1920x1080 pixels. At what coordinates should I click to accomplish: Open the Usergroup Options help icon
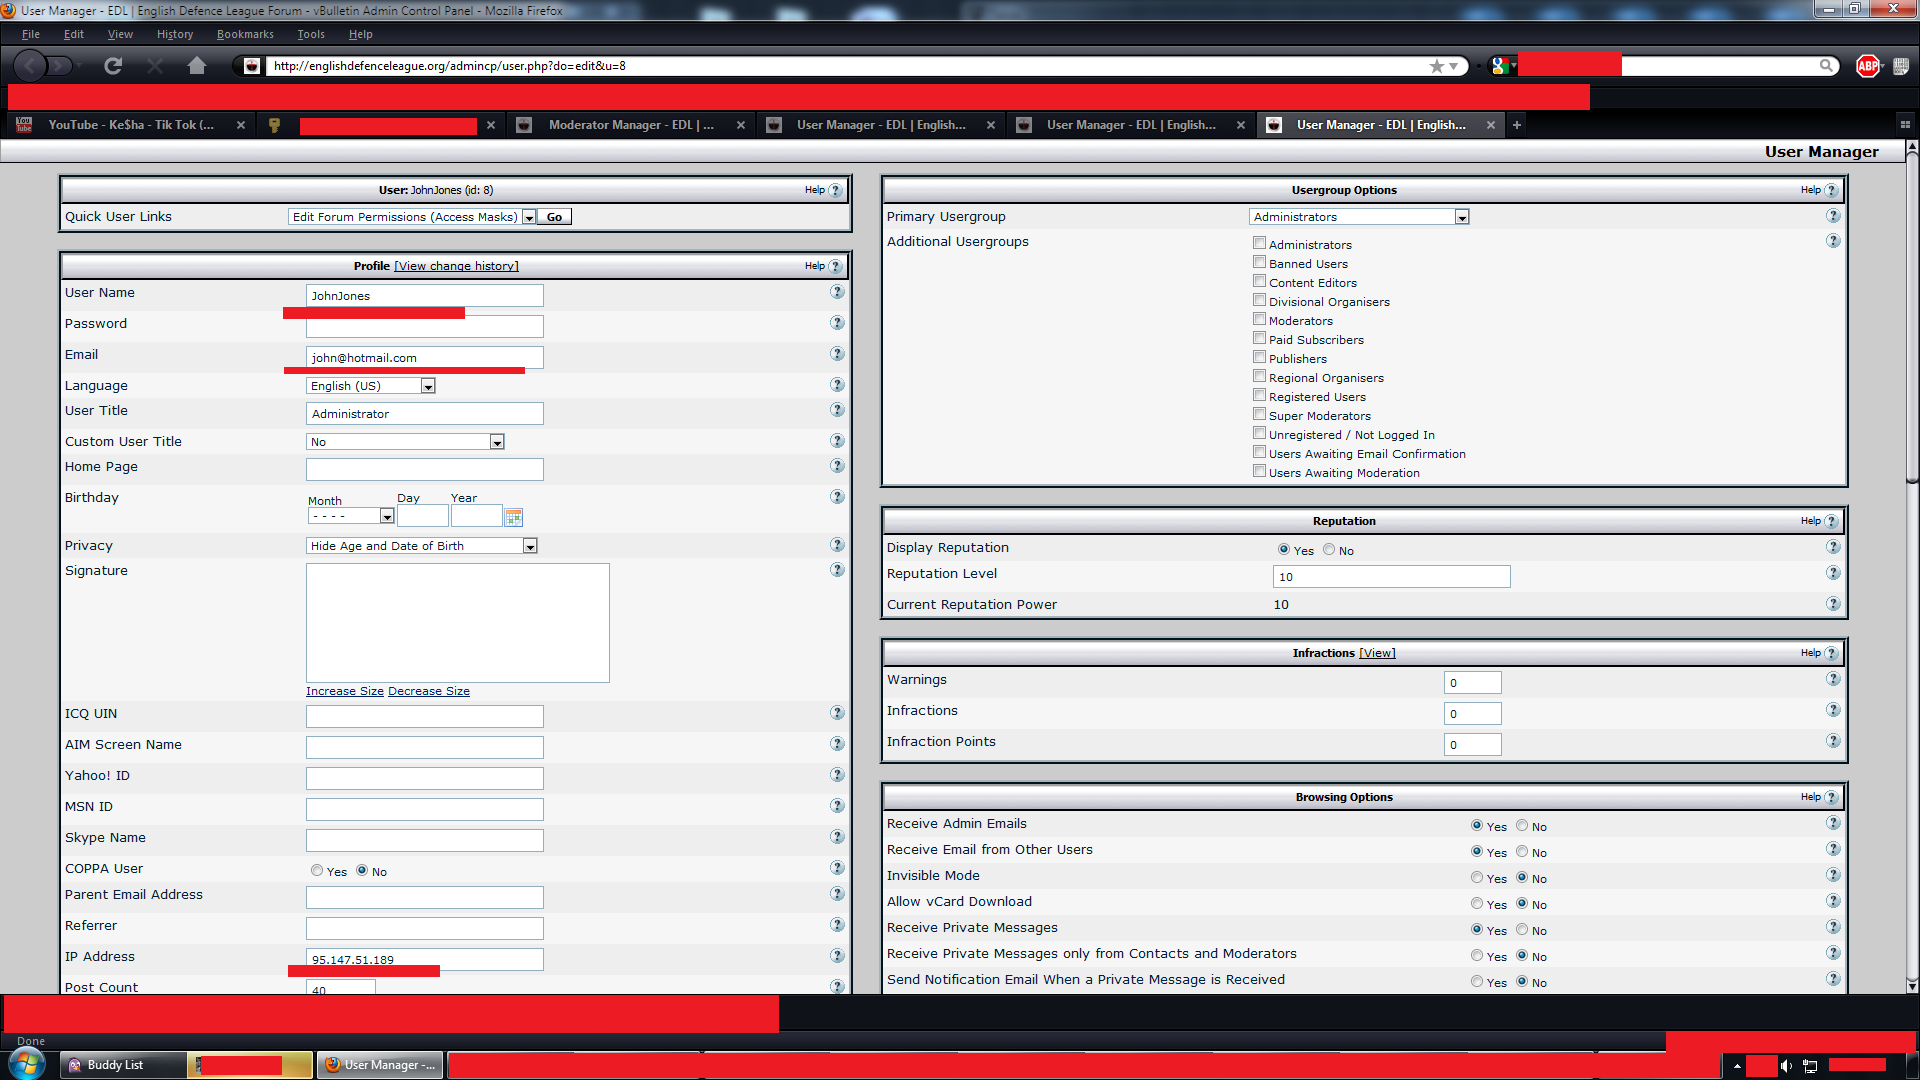point(1831,190)
